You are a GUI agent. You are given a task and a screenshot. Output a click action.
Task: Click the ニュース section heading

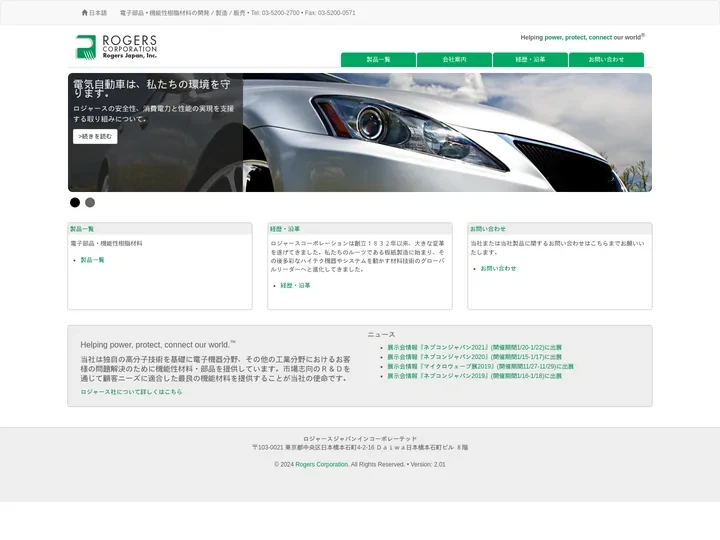(381, 335)
